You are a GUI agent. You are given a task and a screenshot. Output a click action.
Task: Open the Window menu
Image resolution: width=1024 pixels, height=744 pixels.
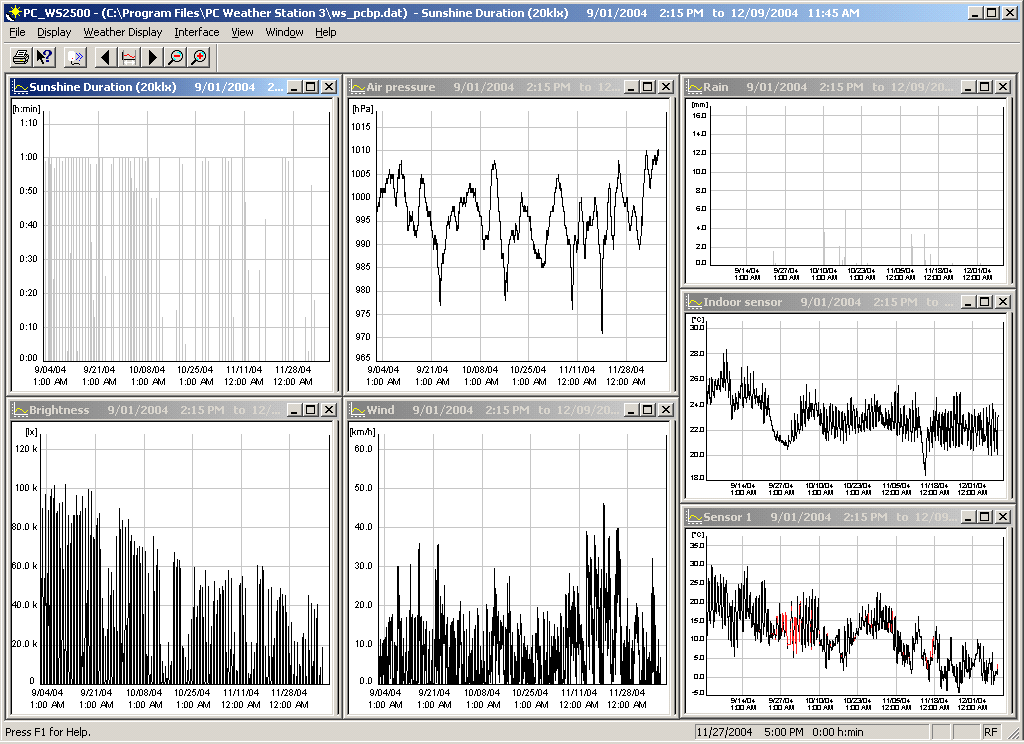[284, 32]
